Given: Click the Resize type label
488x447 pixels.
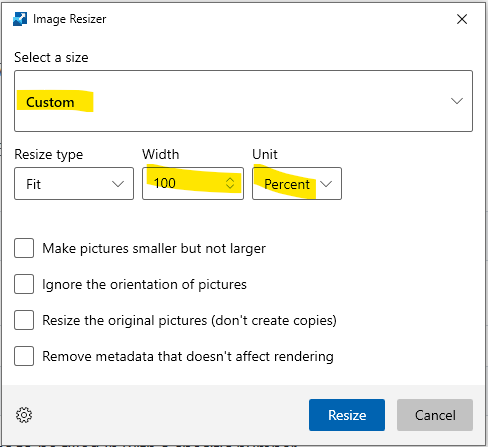Looking at the screenshot, I should (49, 155).
